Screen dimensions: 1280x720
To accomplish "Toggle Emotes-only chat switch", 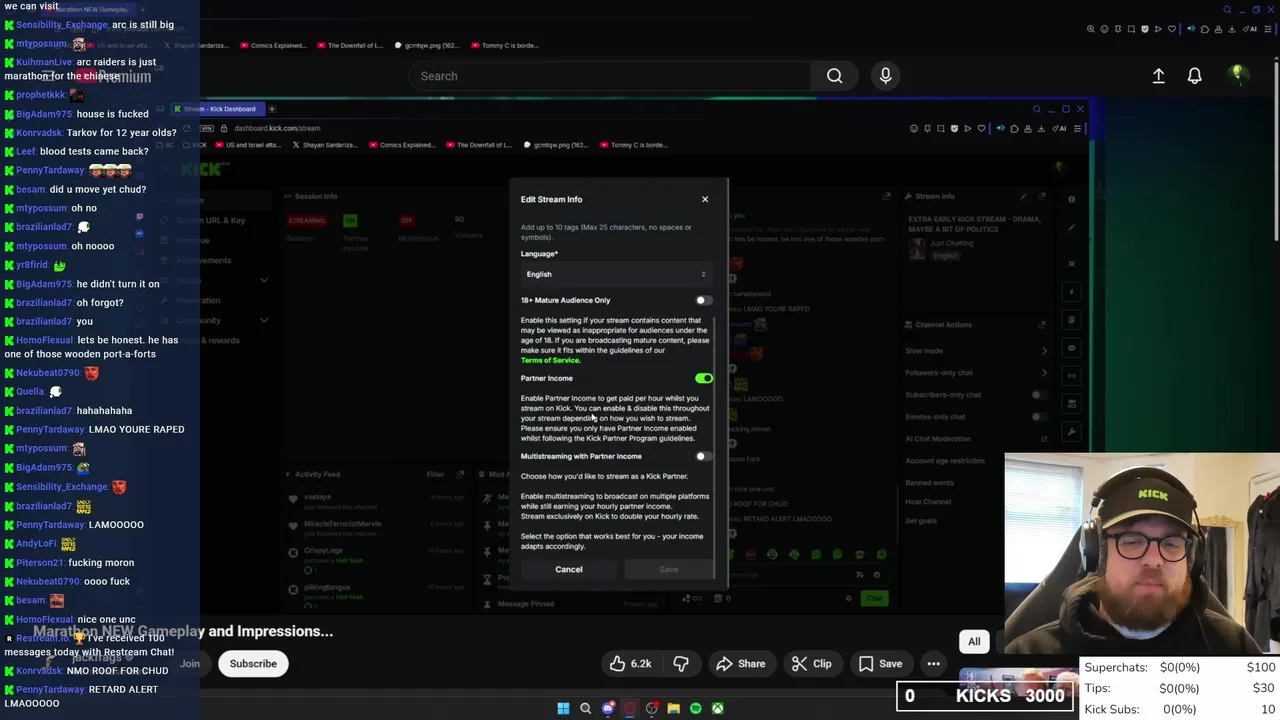I will coord(1040,417).
